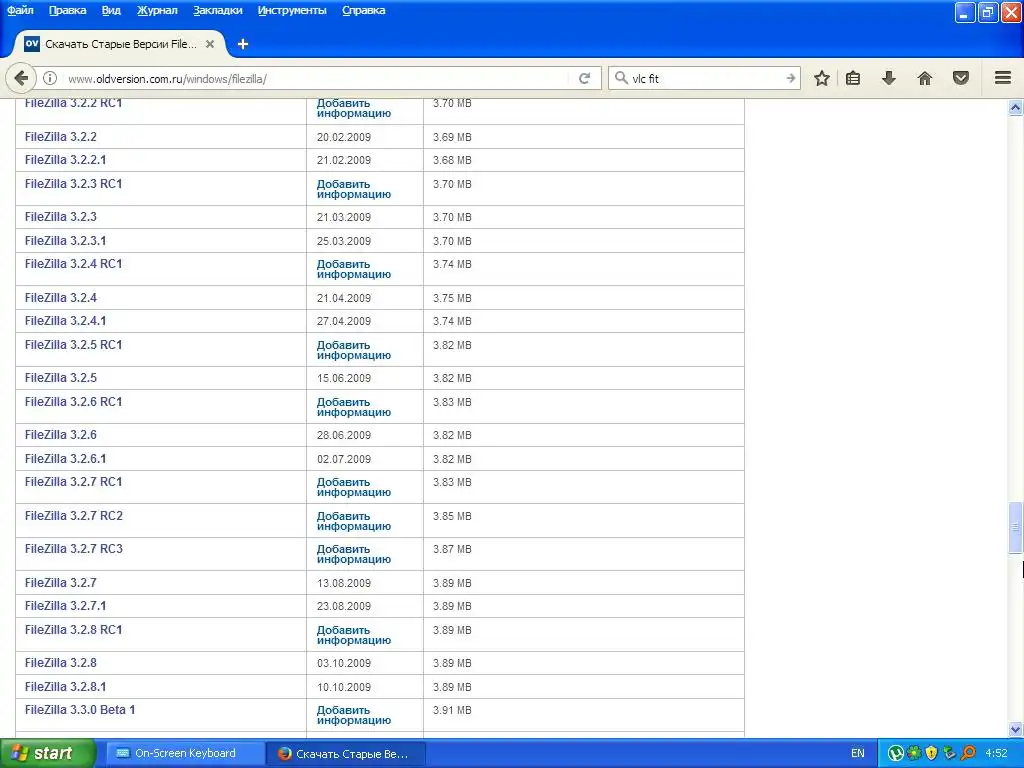
Task: Select date 13.08.2009 of FileZilla 3.2.7
Action: click(x=344, y=583)
